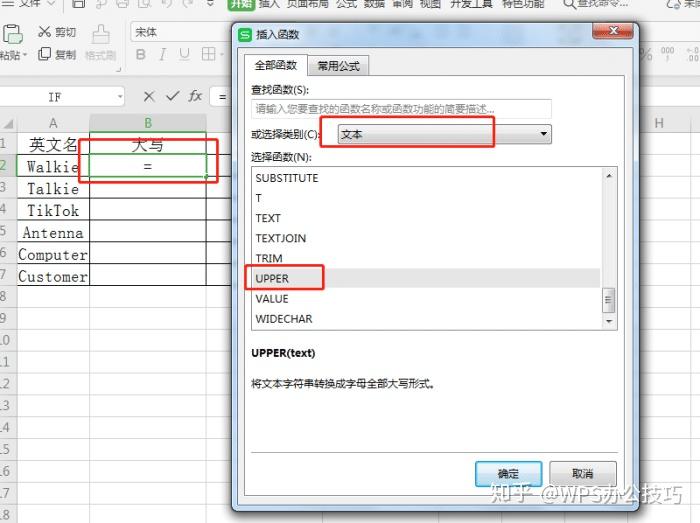Click cell containing TikTok
Screen dimensions: 700x523
click(53, 210)
